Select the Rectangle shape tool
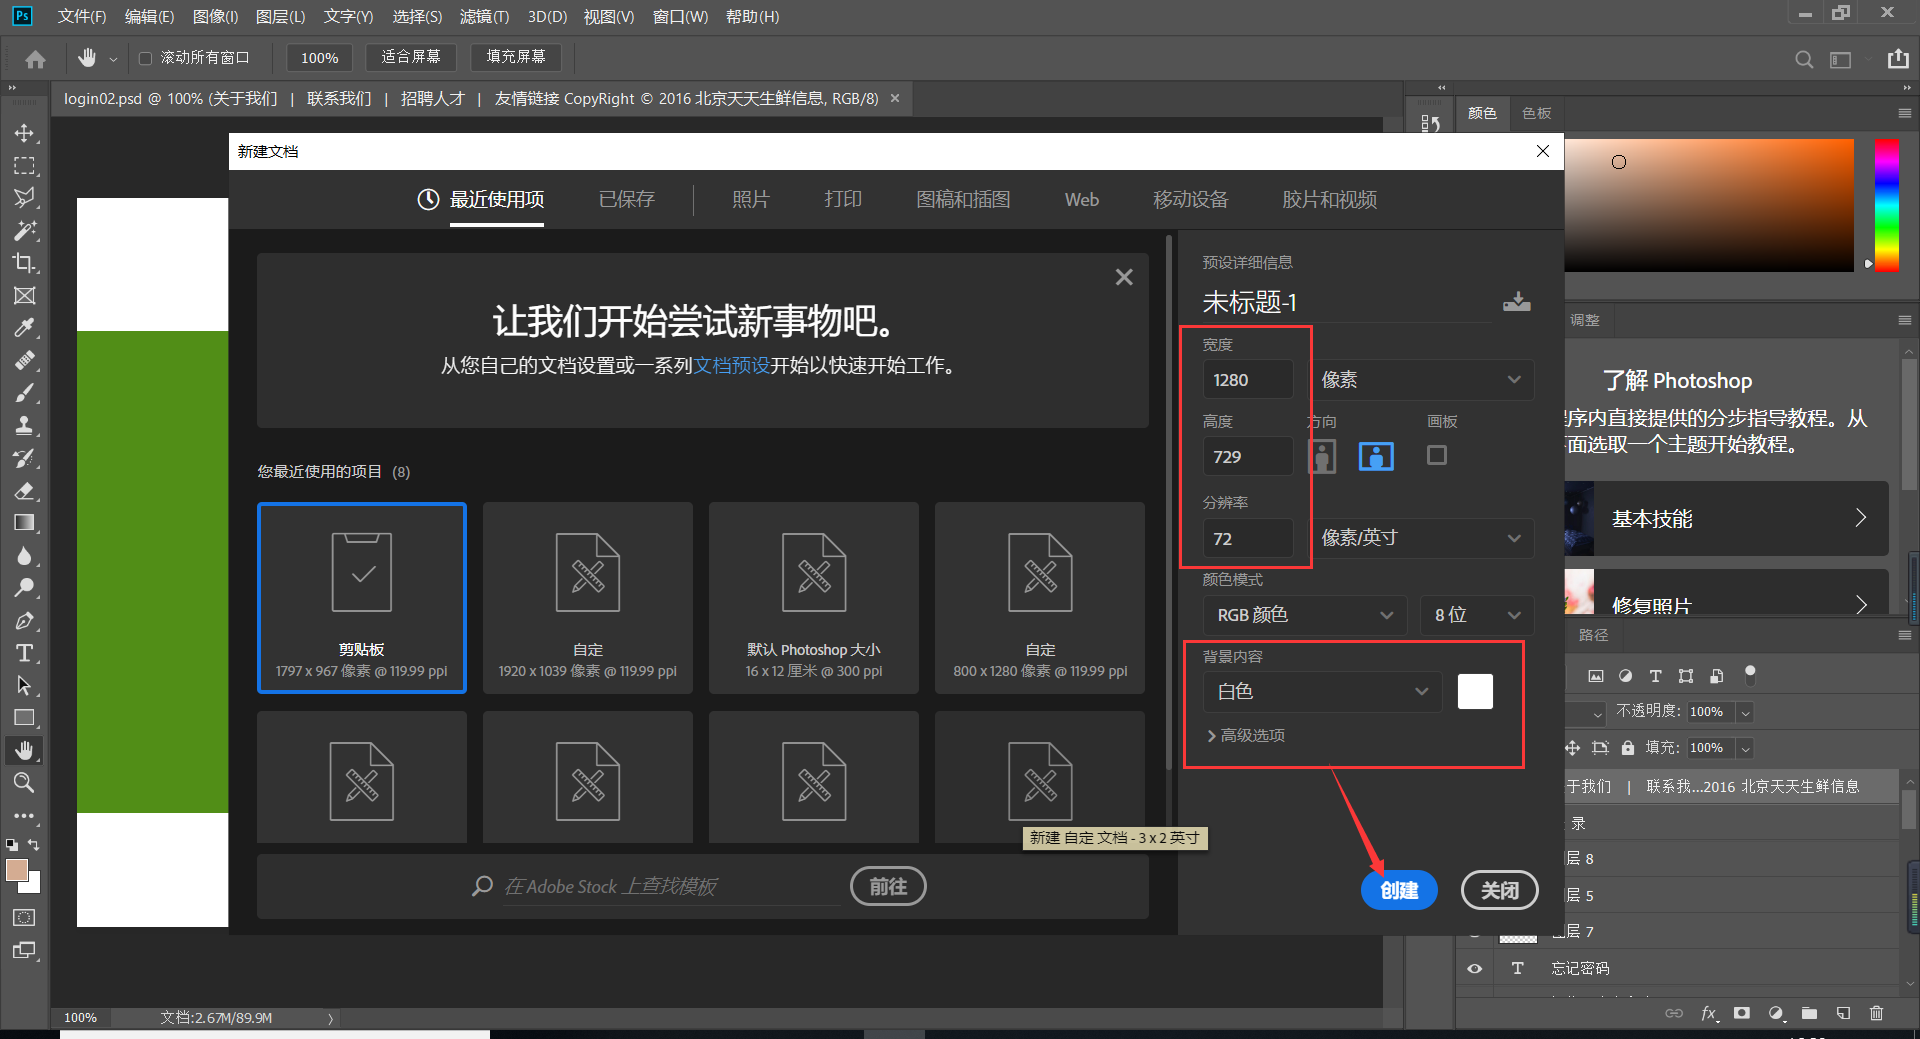1920x1039 pixels. click(x=24, y=718)
